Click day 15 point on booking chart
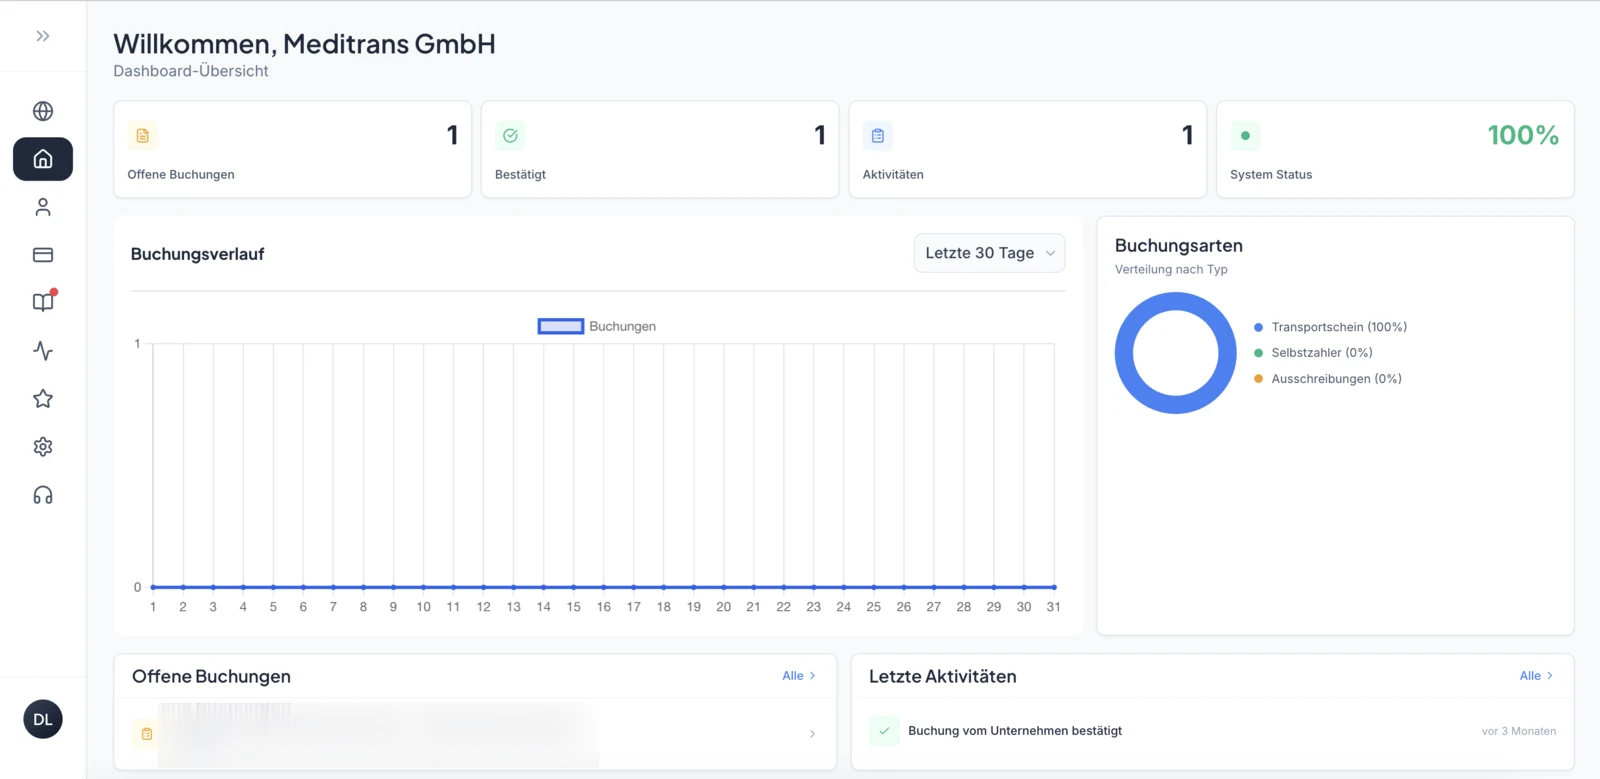 click(573, 587)
